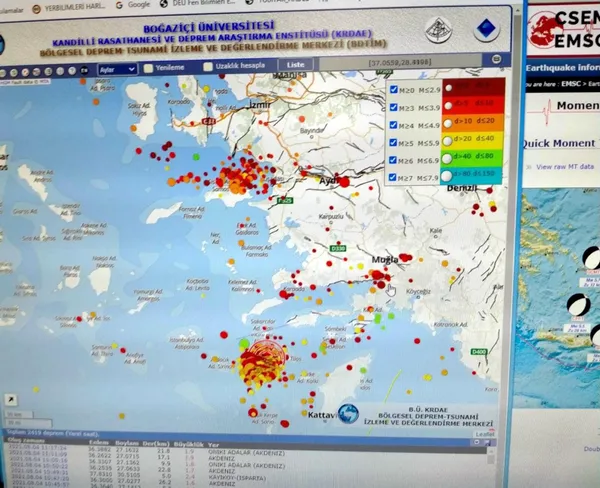
Task: Open the YERBİLİMLERİ HARİ... bookmark
Action: pos(69,8)
